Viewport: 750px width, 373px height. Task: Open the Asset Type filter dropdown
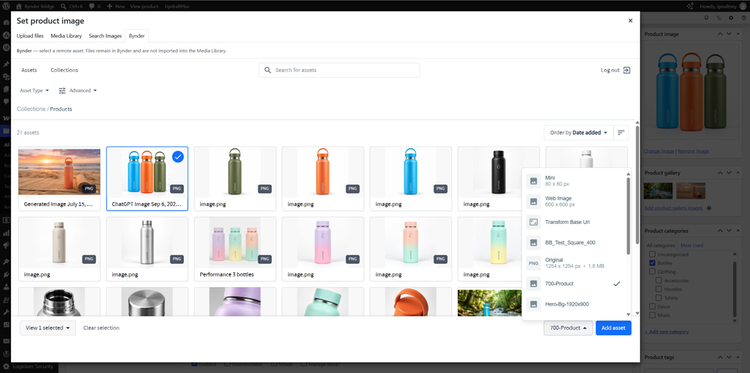(x=34, y=90)
